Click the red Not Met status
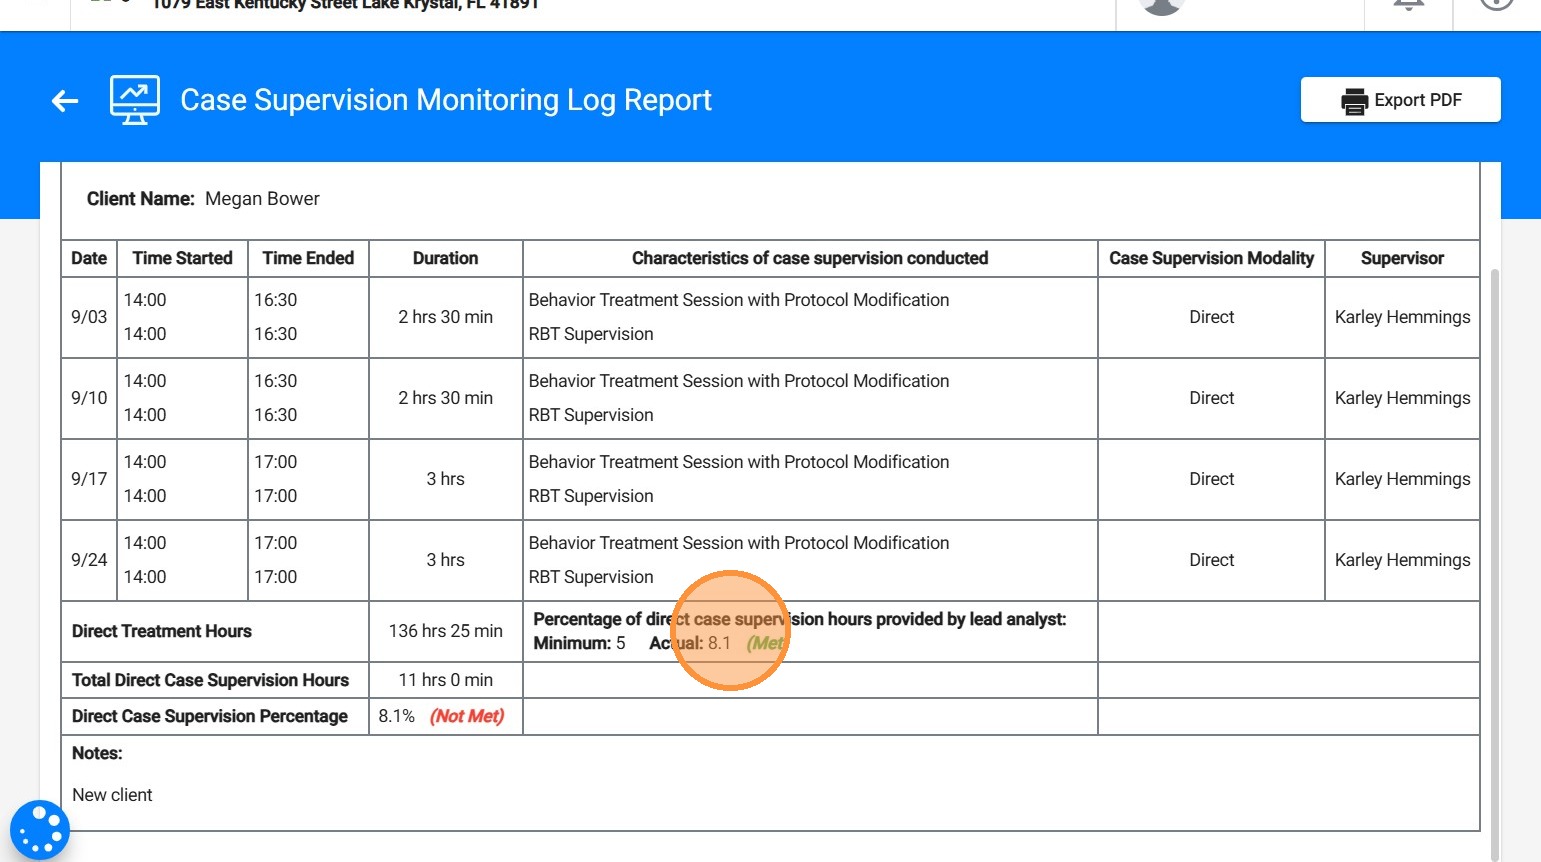Screen dimensions: 1541x862 (467, 716)
